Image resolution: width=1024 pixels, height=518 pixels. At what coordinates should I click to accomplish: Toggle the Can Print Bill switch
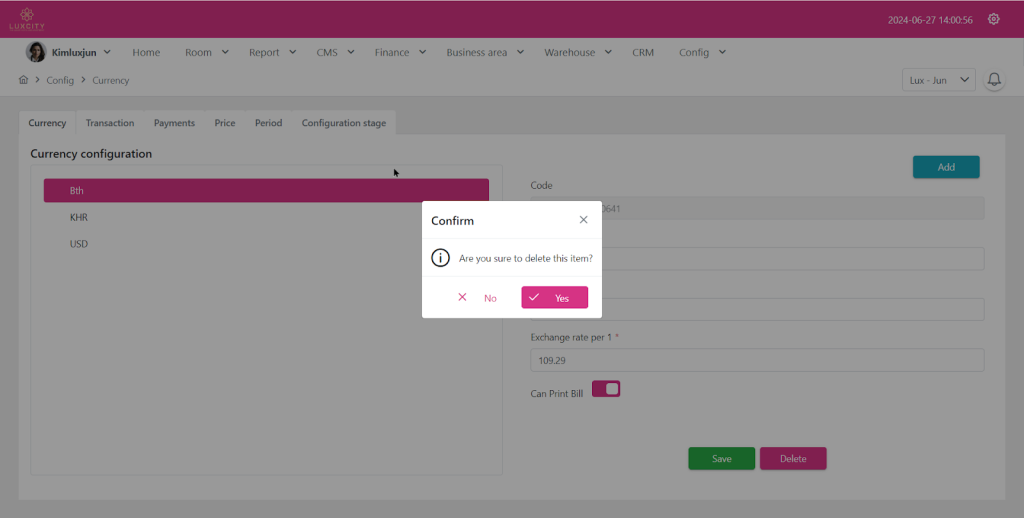coord(606,389)
